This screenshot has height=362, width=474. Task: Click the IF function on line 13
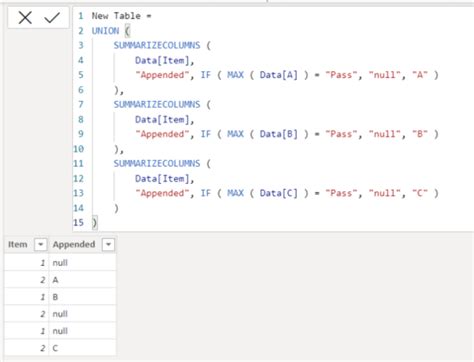206,193
